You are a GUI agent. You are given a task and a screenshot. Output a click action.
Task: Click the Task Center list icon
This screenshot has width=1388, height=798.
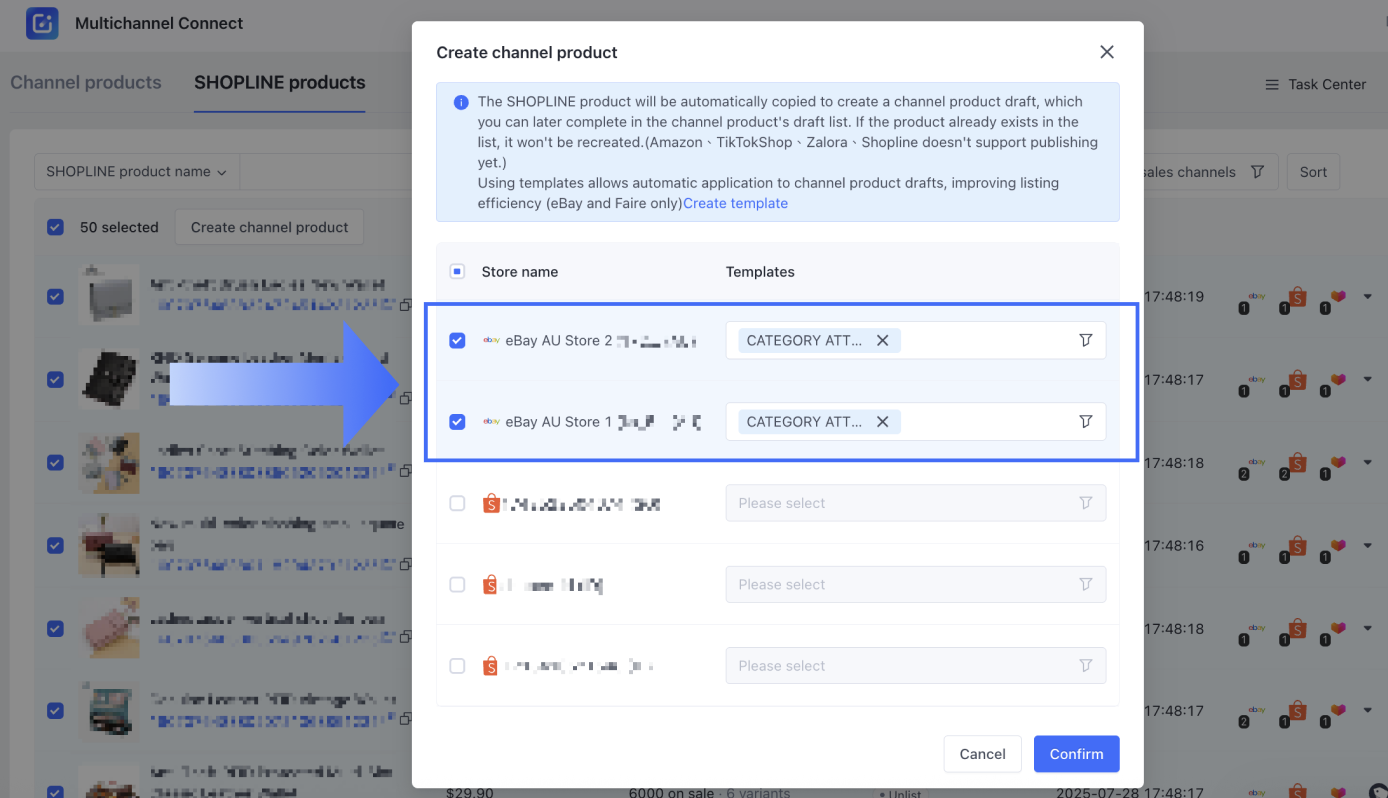1272,85
